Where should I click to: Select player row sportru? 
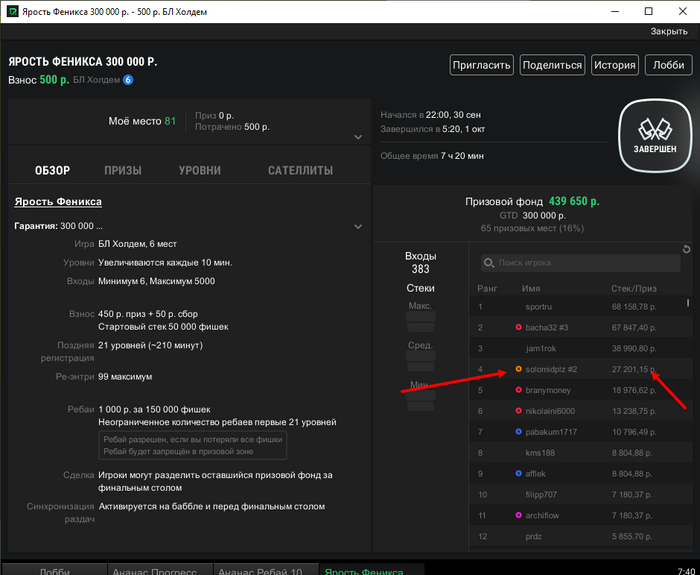[580, 307]
